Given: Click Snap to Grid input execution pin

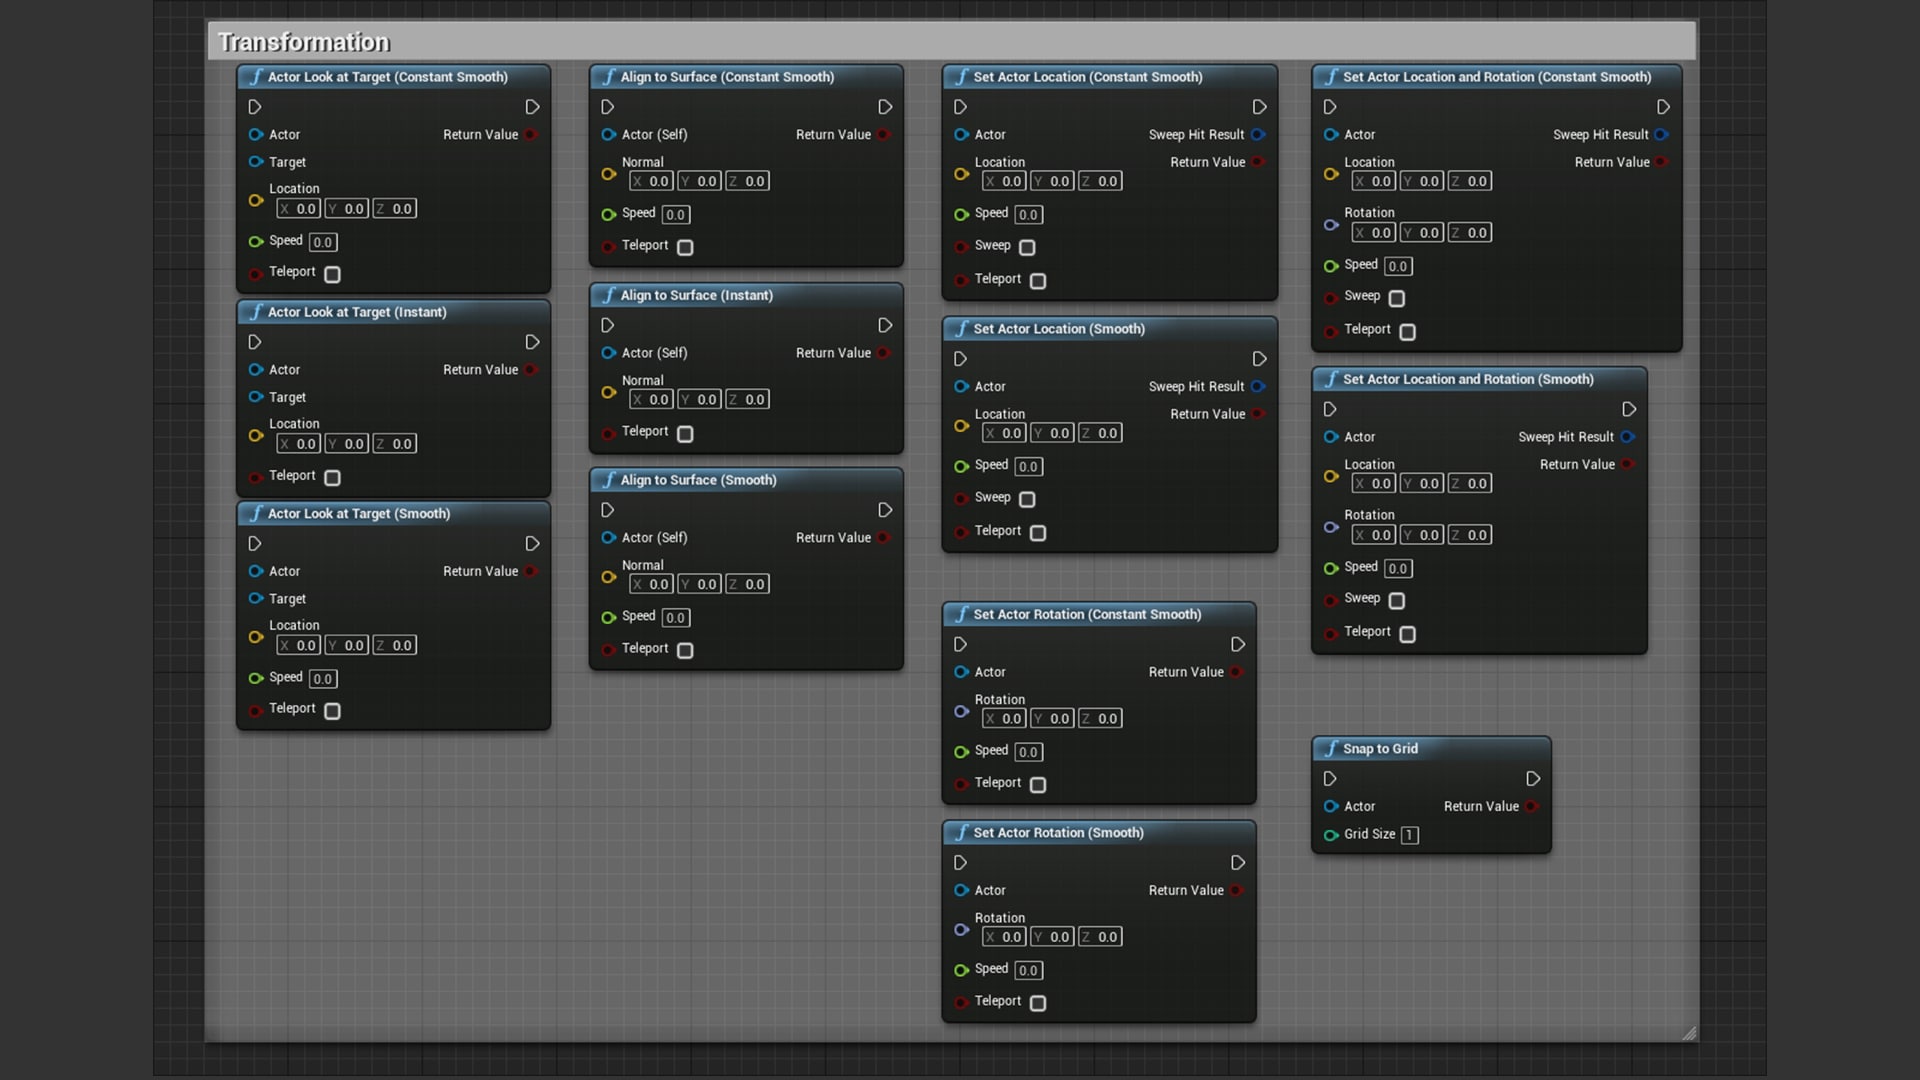Looking at the screenshot, I should [x=1330, y=779].
